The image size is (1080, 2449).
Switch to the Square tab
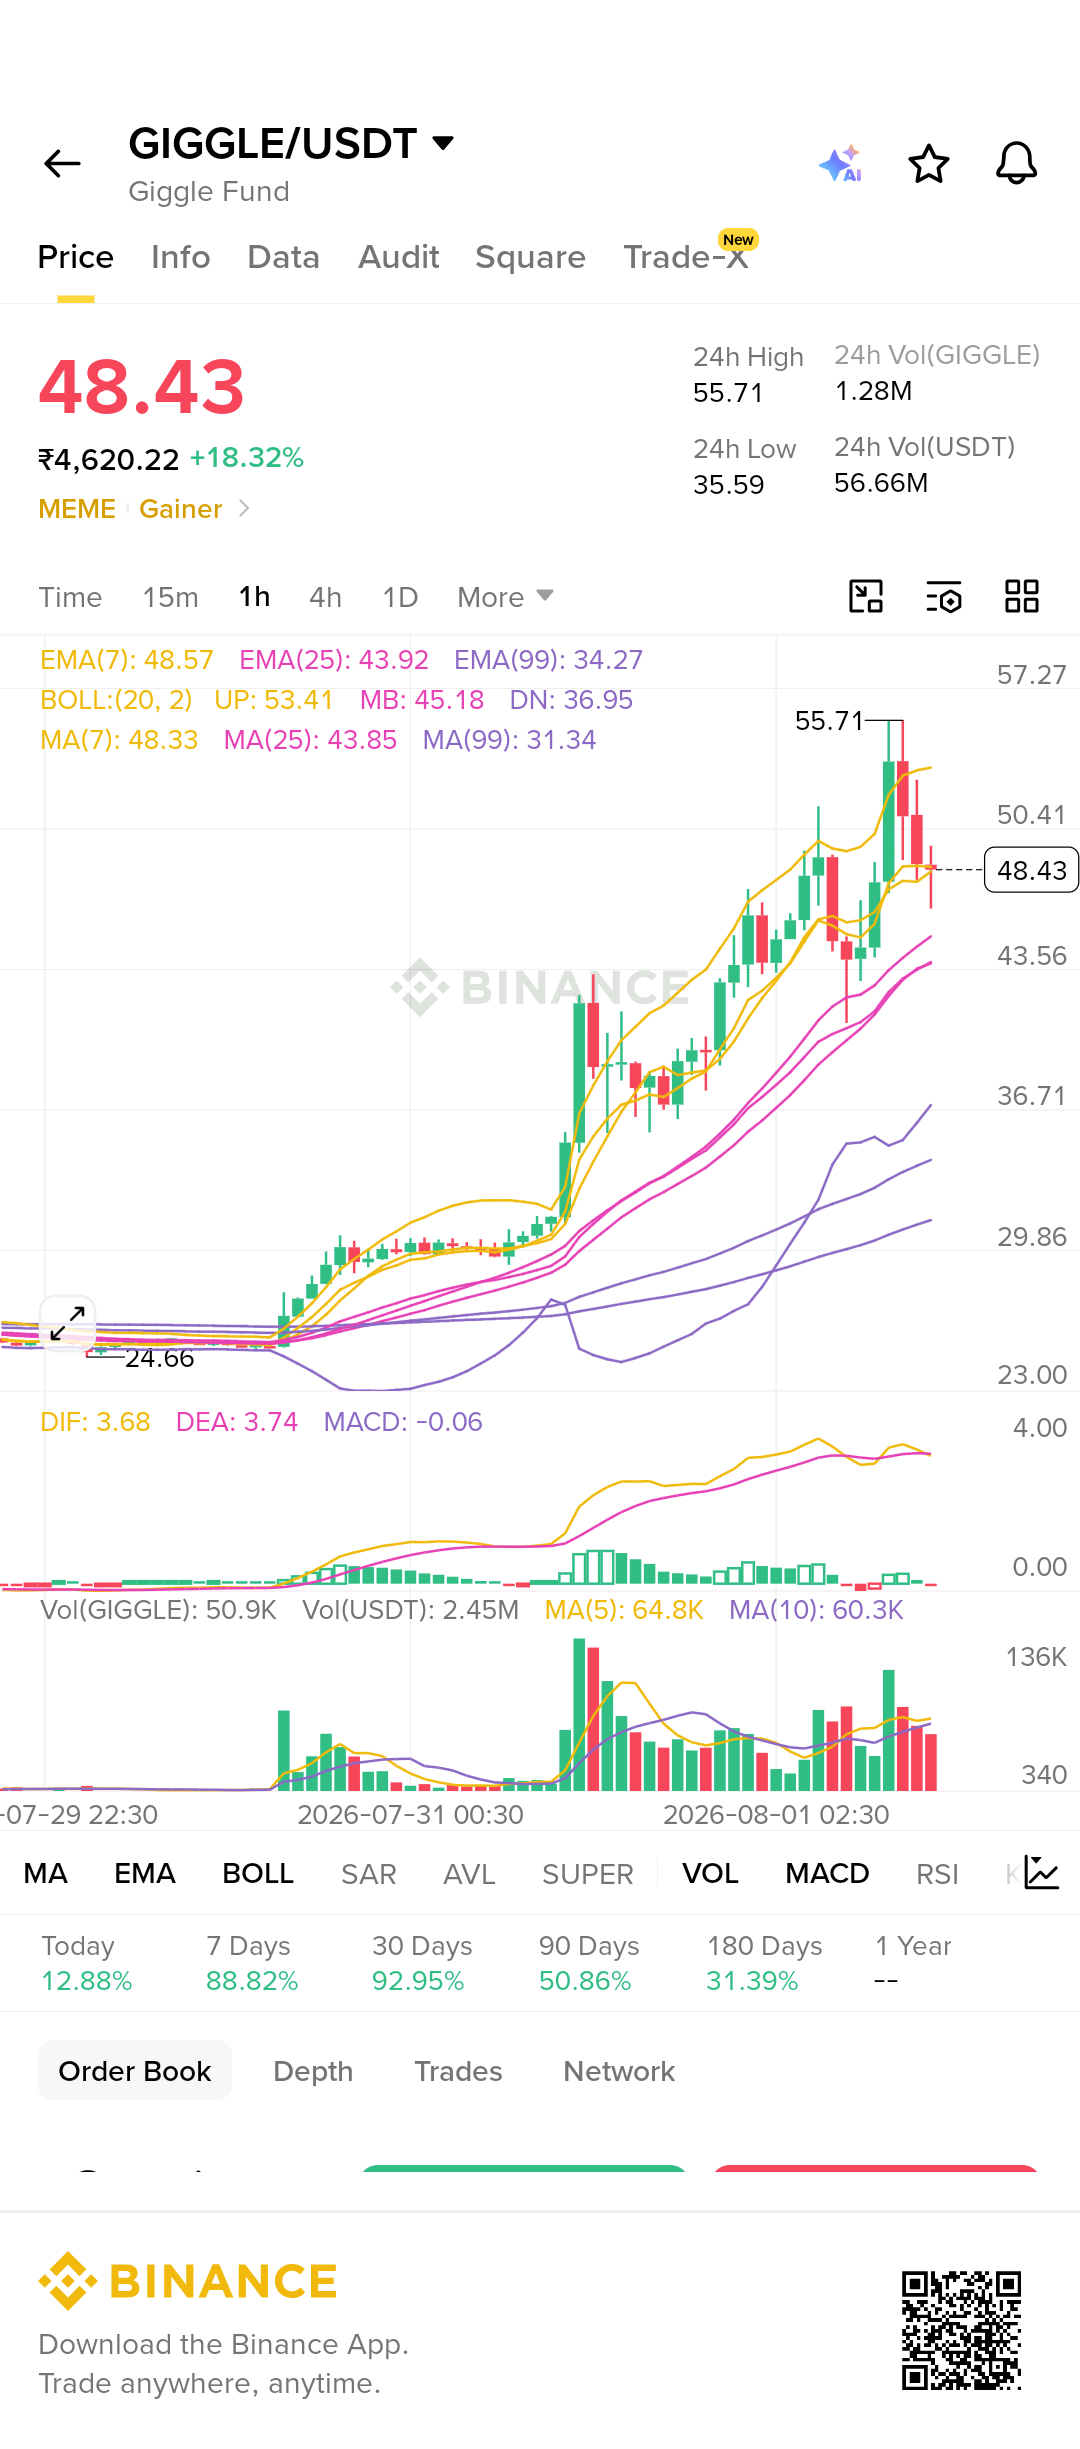tap(531, 257)
